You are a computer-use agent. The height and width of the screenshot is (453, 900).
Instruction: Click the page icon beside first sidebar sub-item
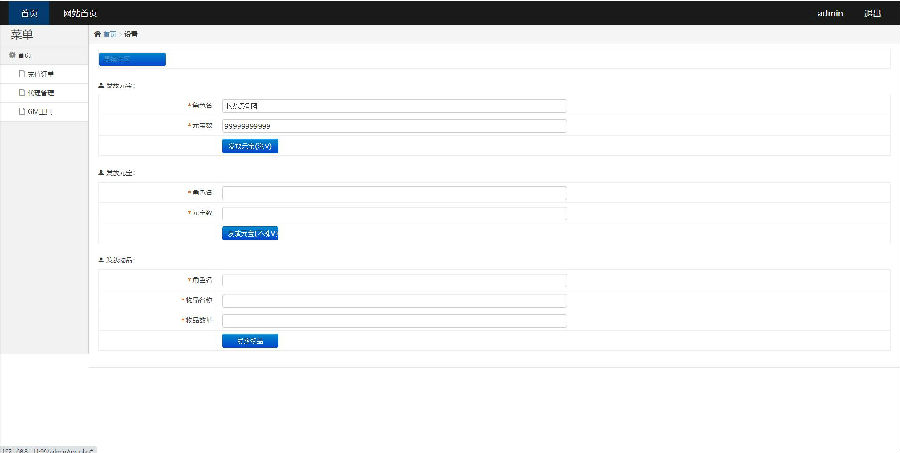click(22, 74)
